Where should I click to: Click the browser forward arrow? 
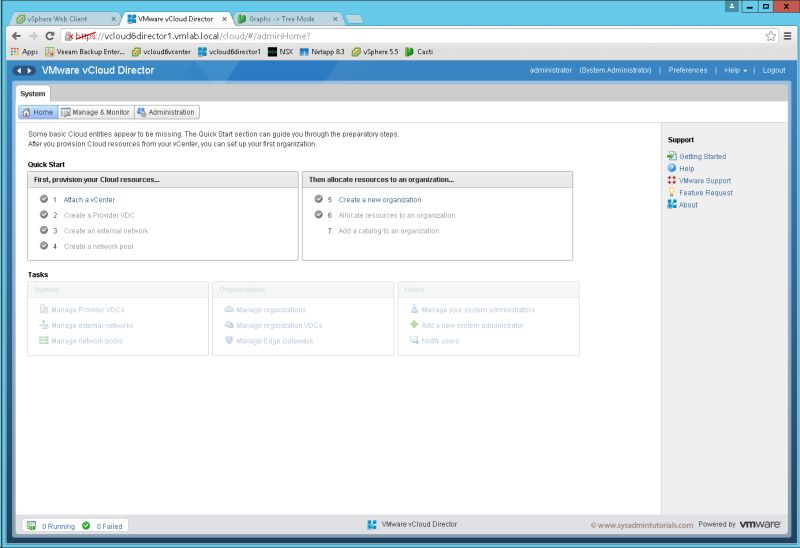coord(33,36)
